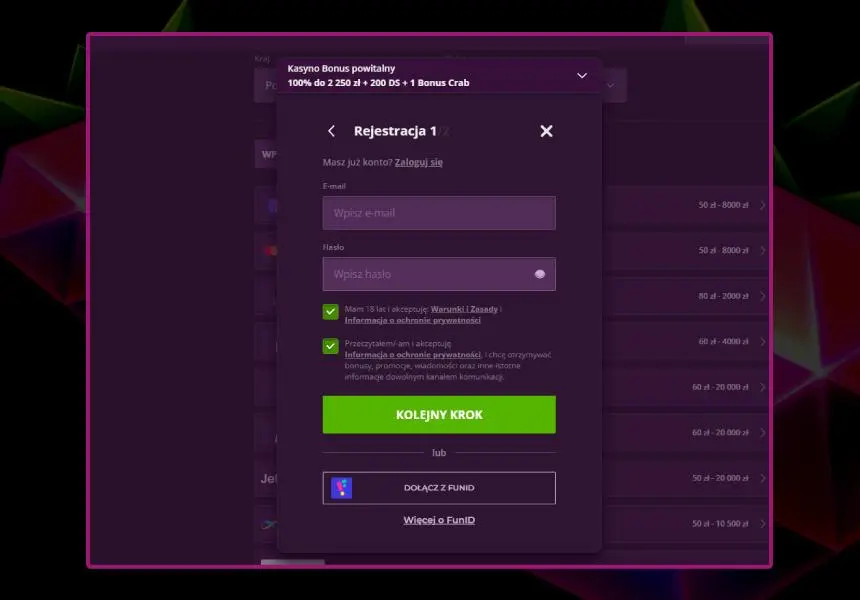Follow the 'Więcej o FunID' link

click(x=439, y=520)
